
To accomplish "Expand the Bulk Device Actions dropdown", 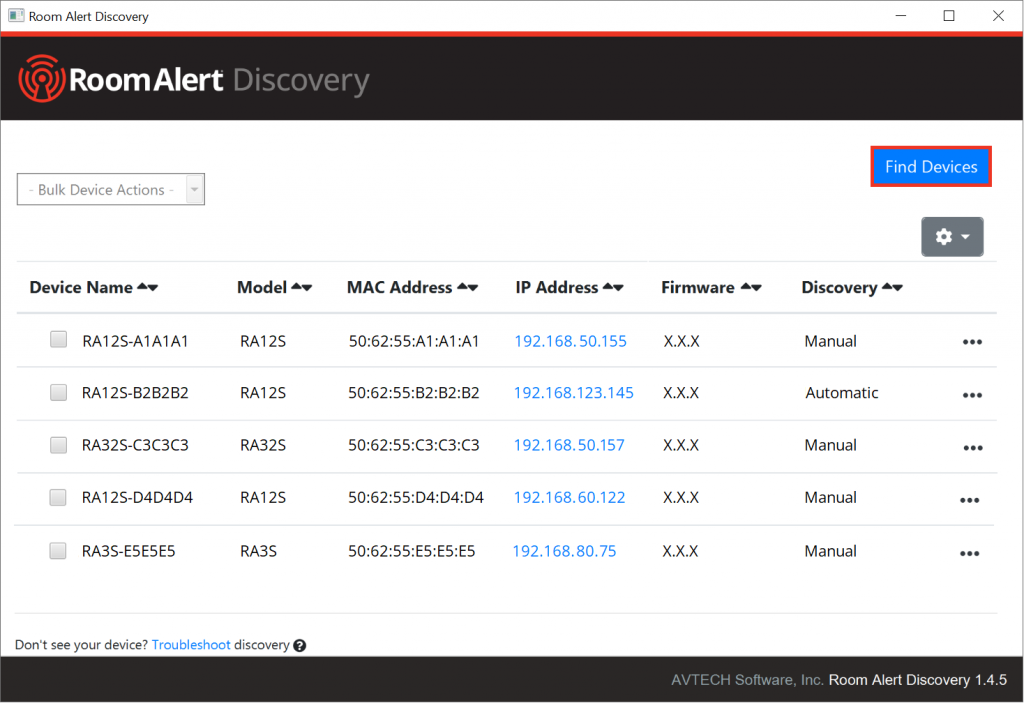I will point(111,189).
